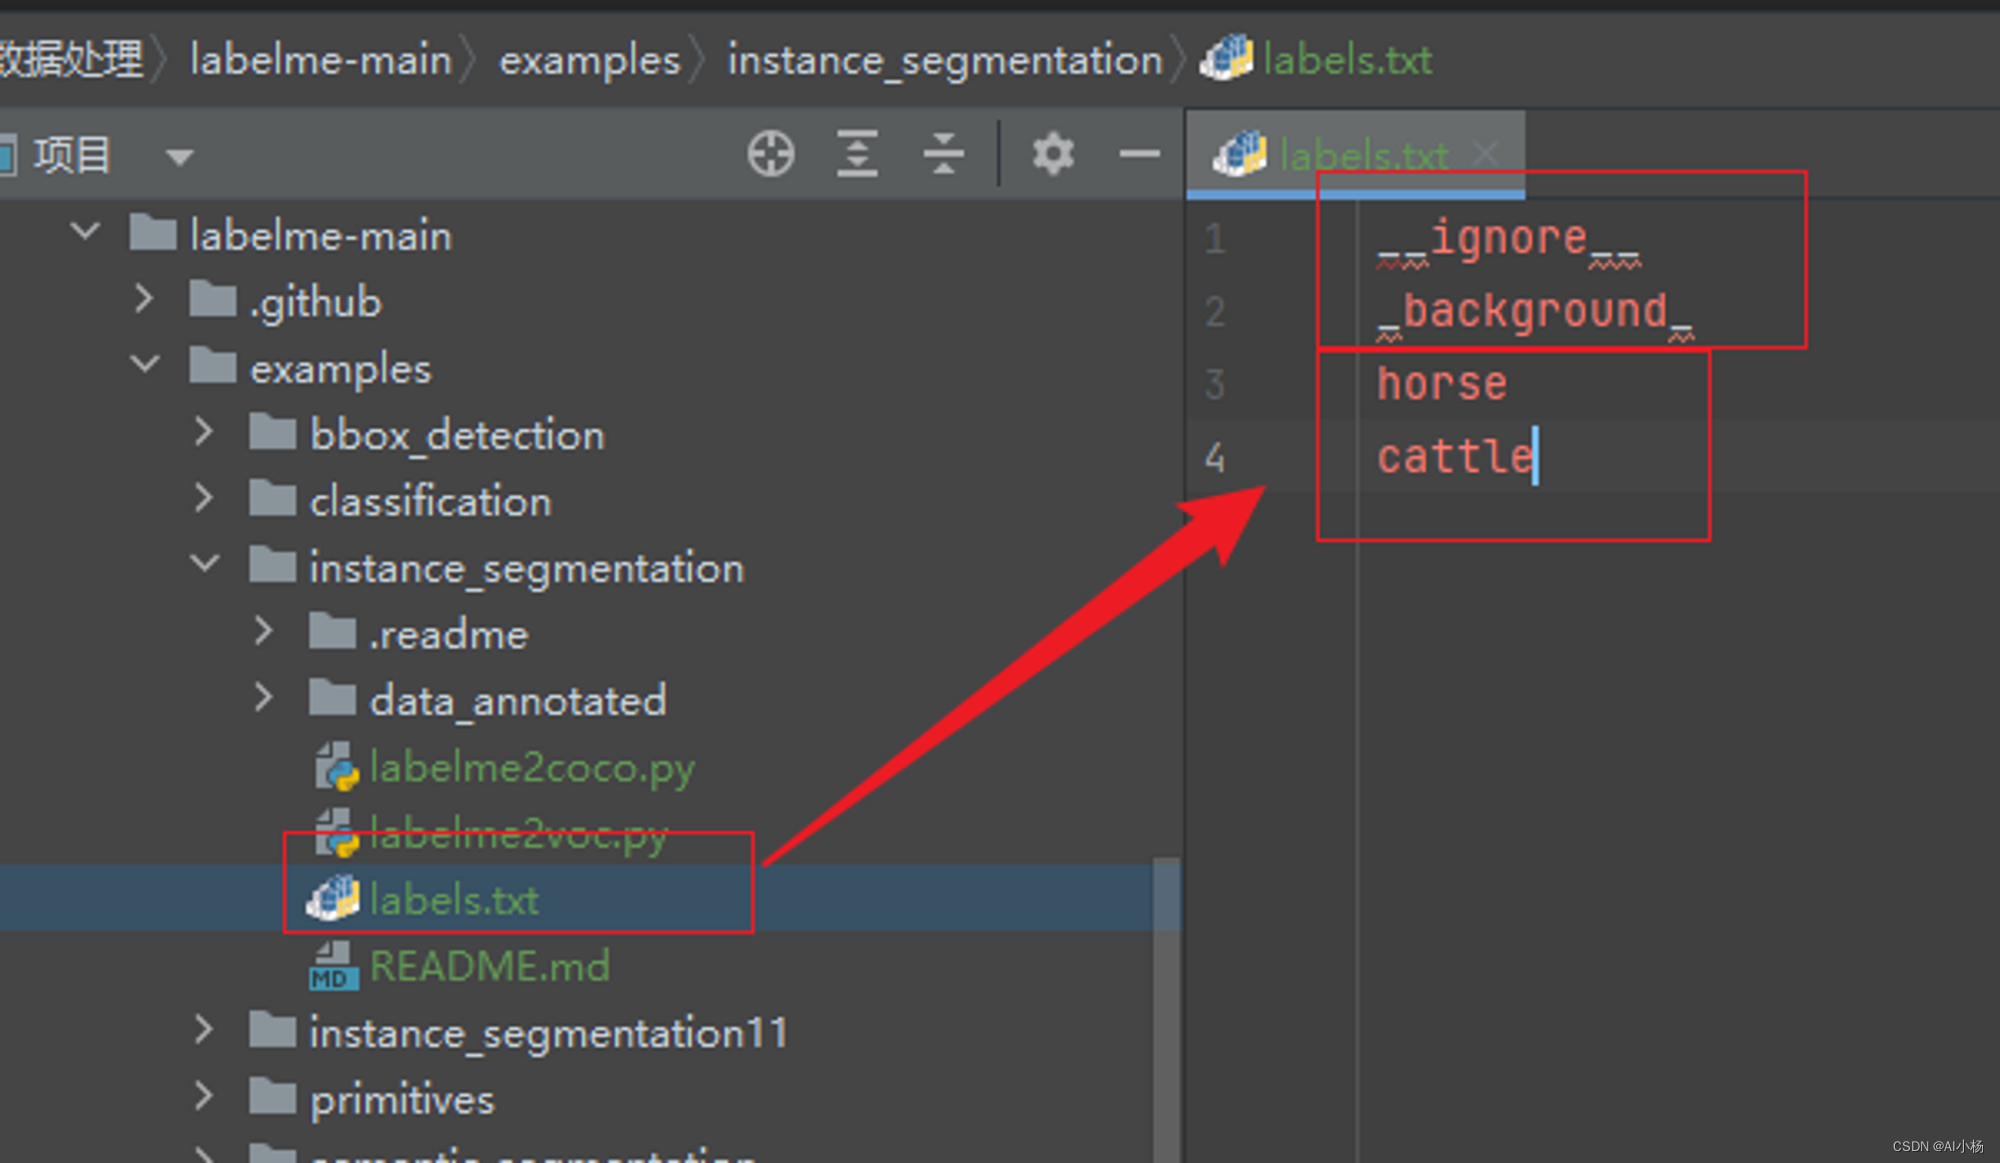Collapse the instance_segmentation folder
2000x1163 pixels.
[x=204, y=565]
